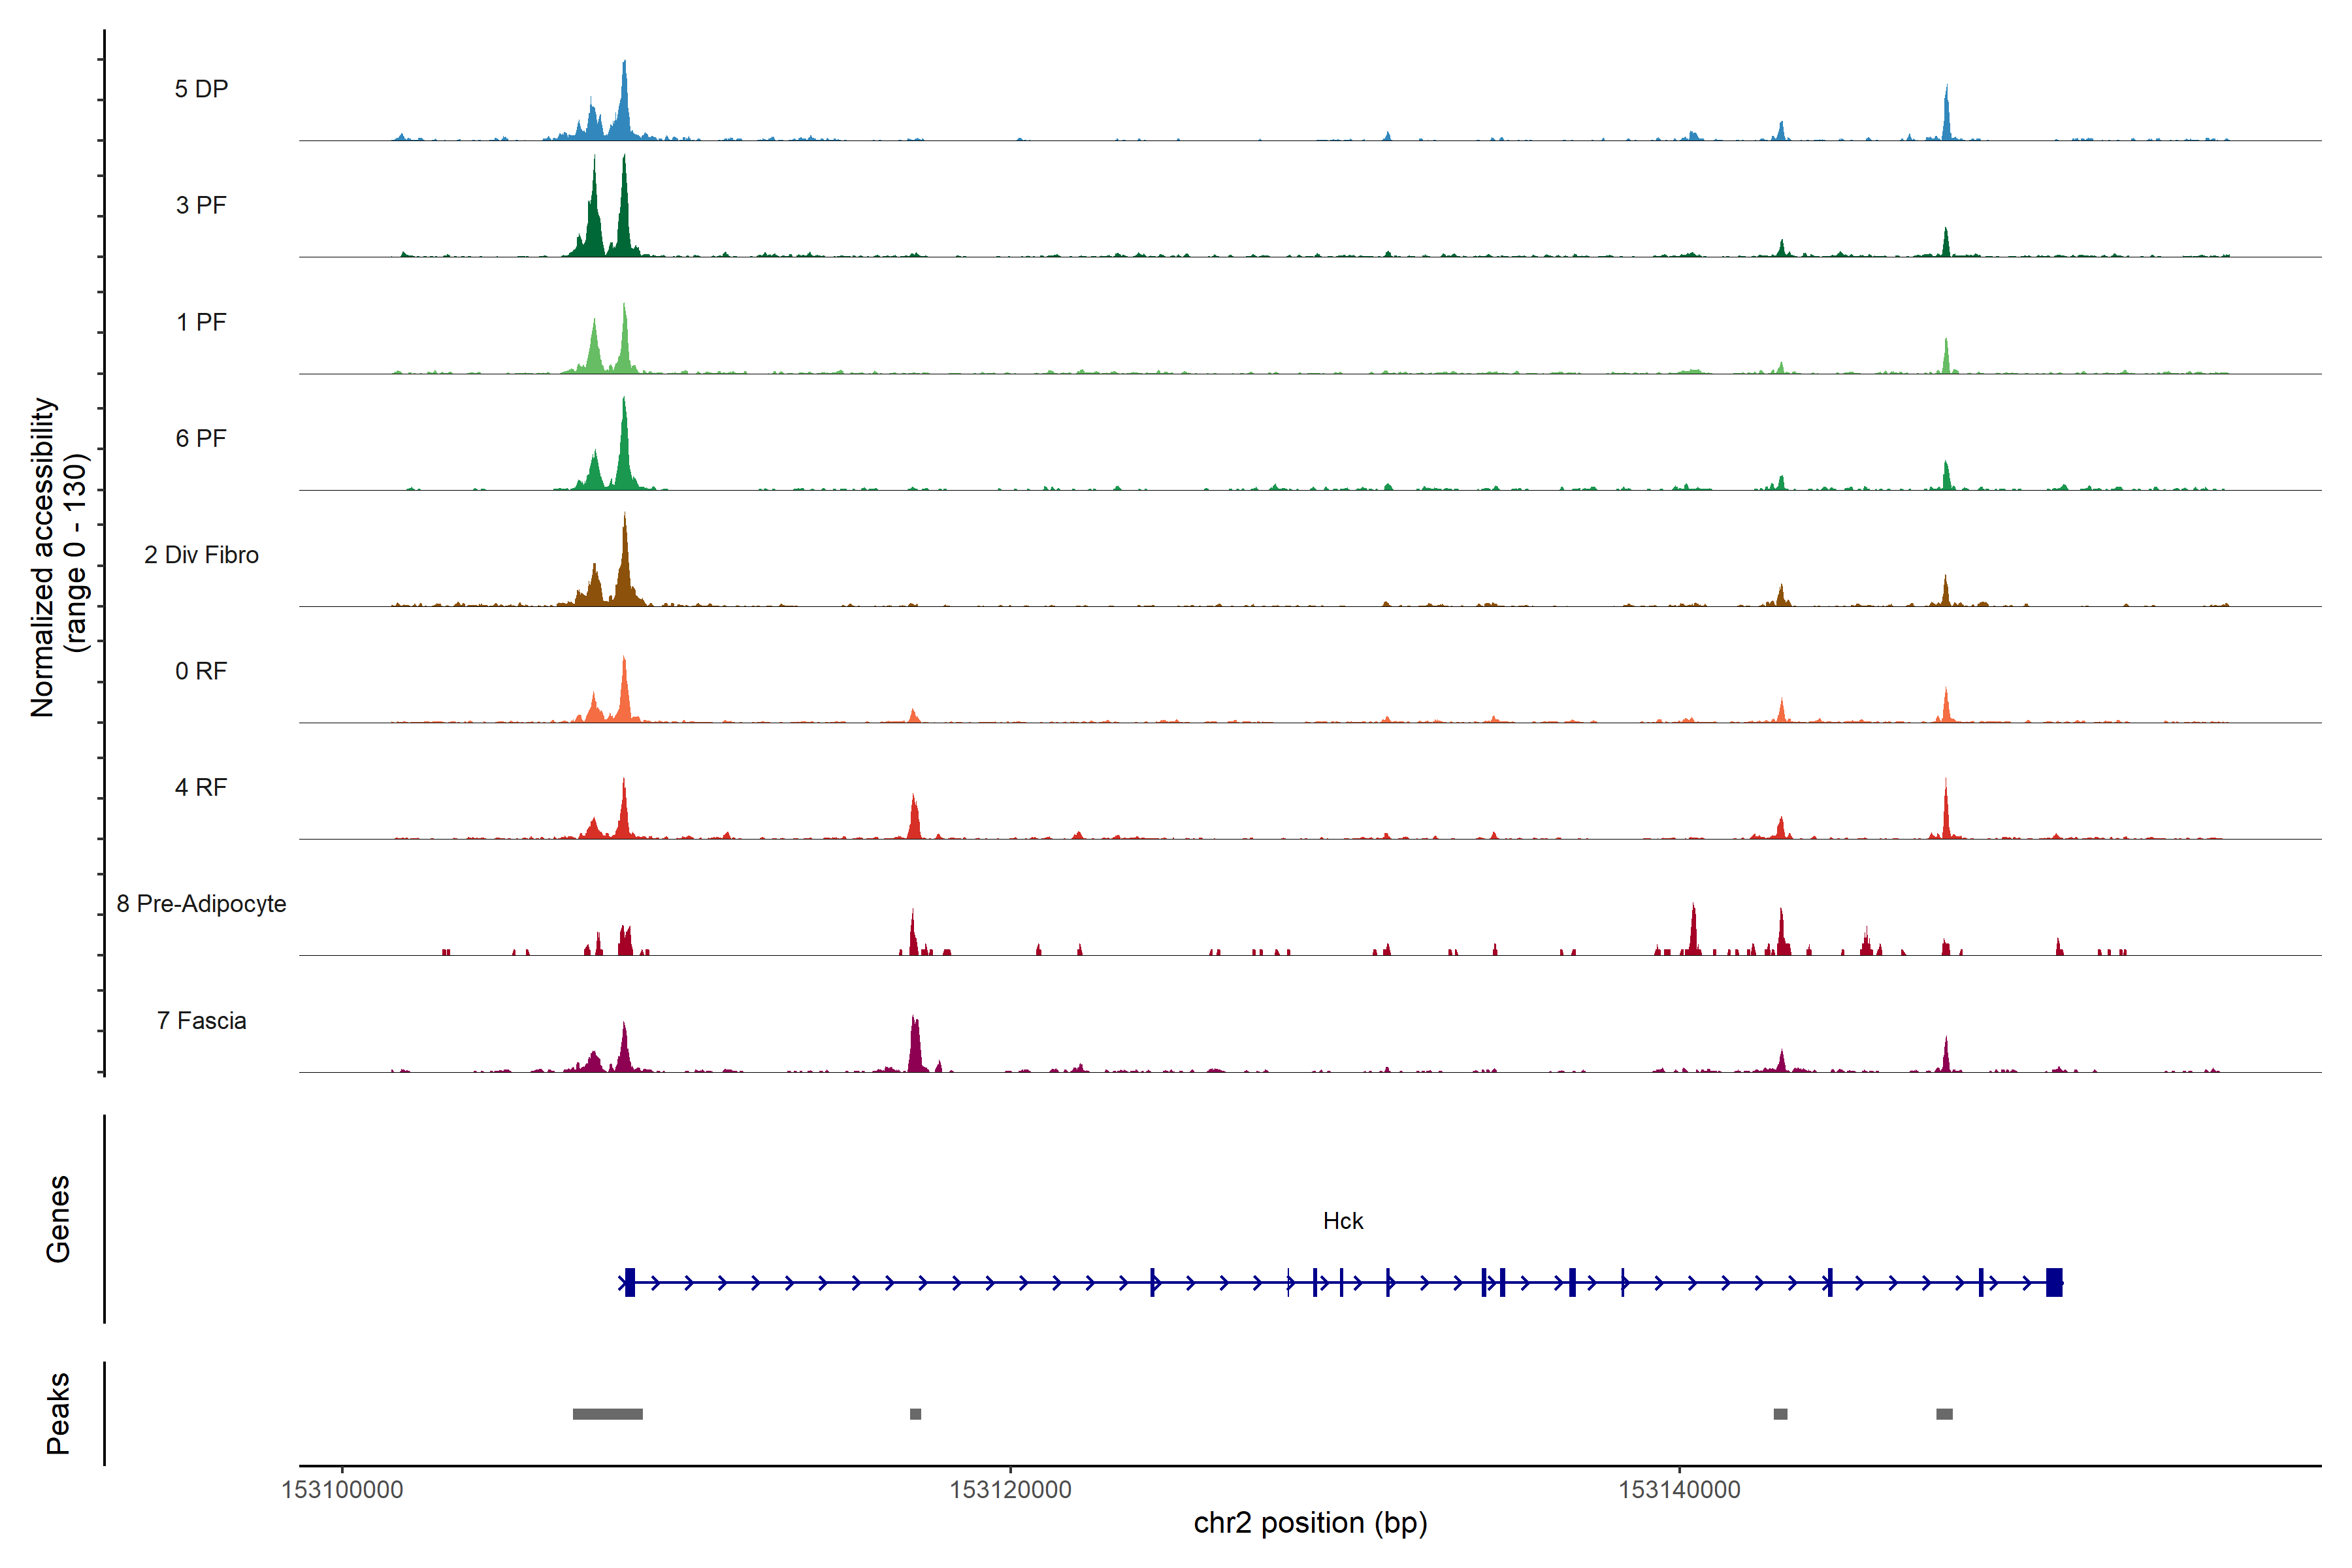
Task: Click the large last exon of Hck
Action: point(2054,1282)
